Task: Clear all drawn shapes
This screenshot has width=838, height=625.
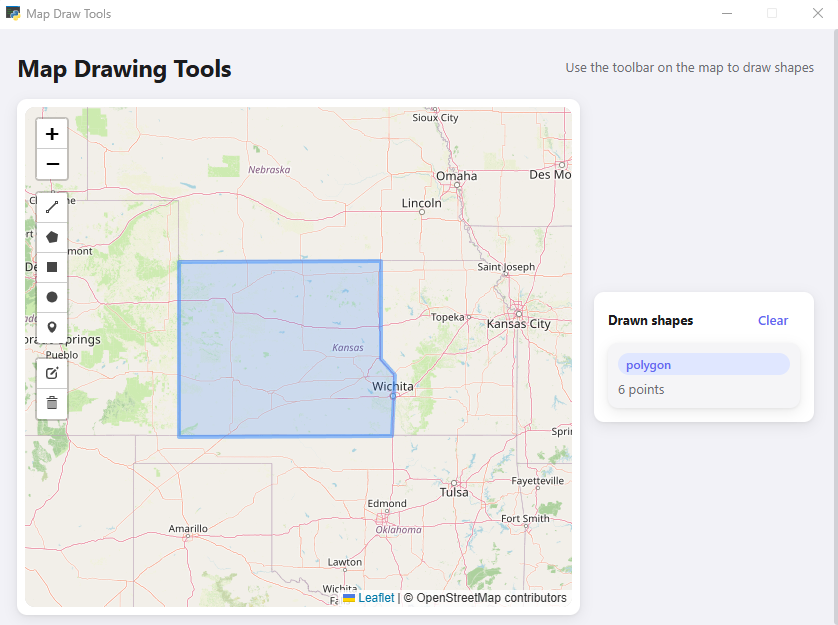Action: (x=773, y=320)
